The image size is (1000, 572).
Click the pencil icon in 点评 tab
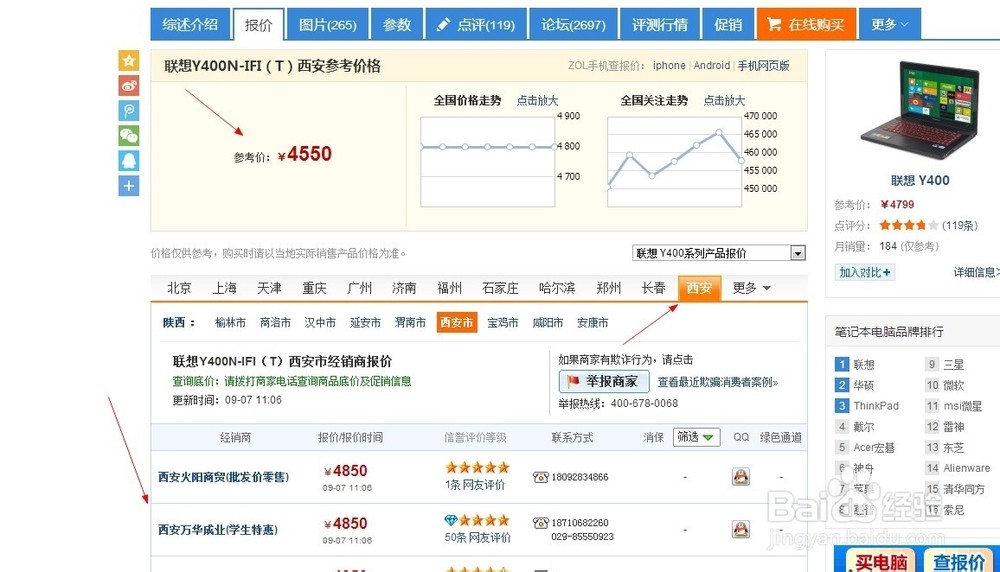(443, 25)
